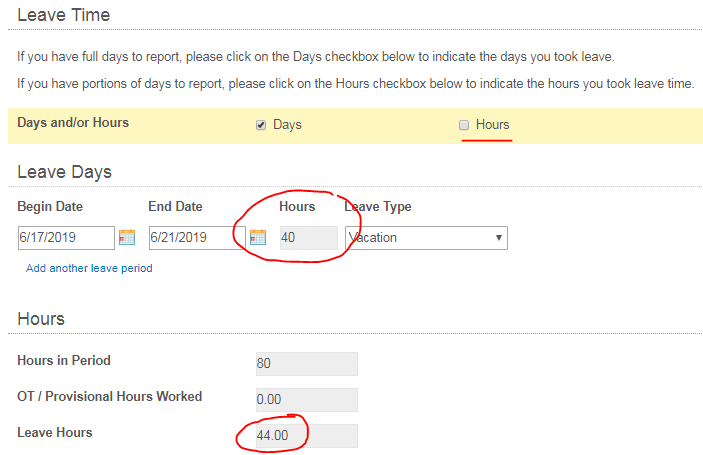Image resolution: width=703 pixels, height=455 pixels.
Task: Open the End Date calendar picker
Action: [258, 237]
